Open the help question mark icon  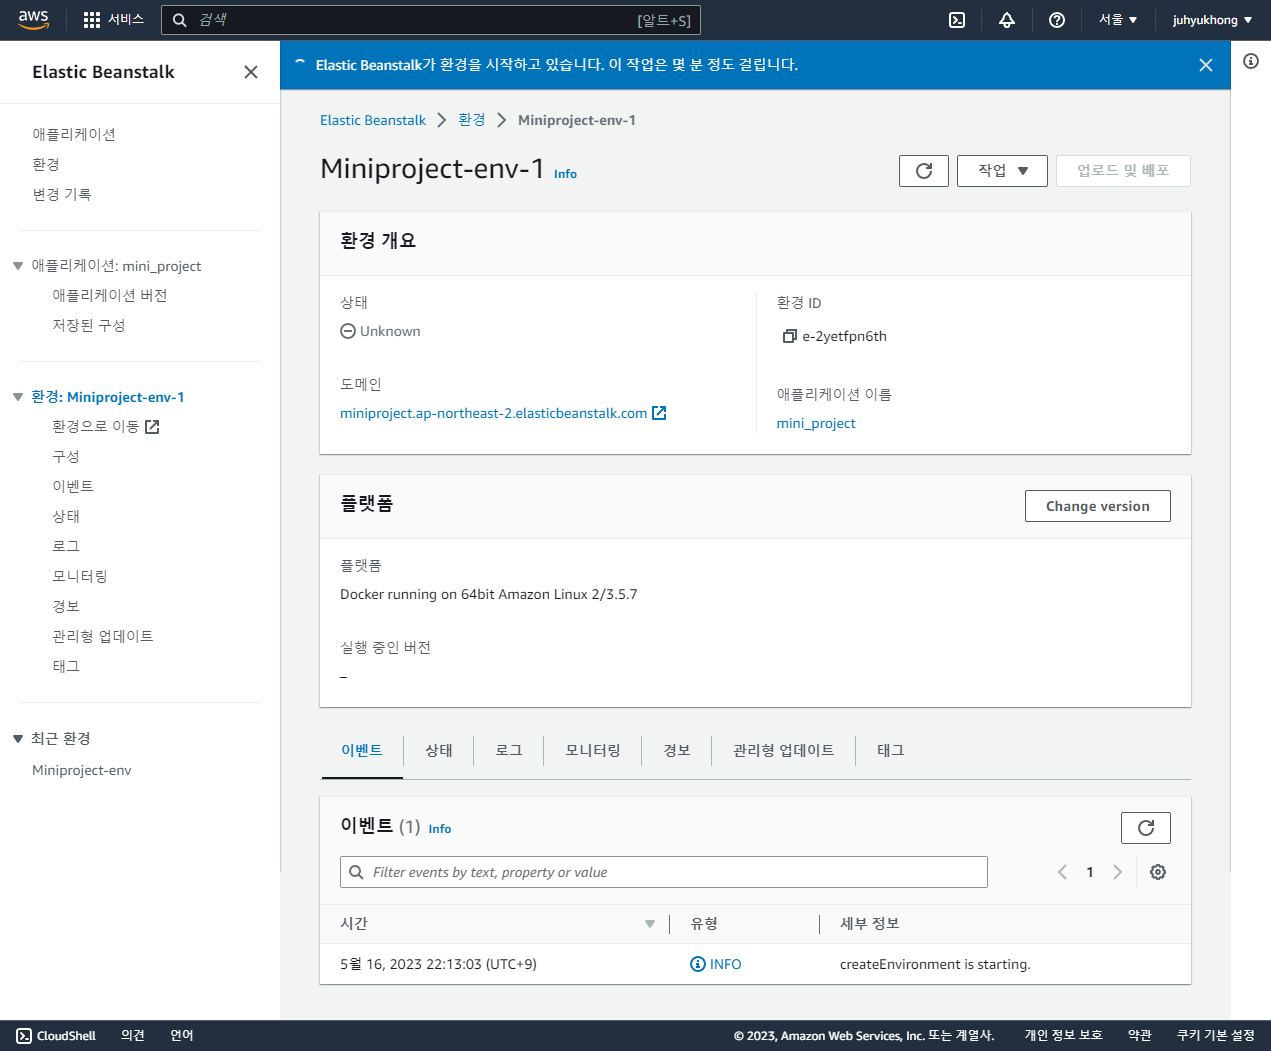tap(1057, 20)
